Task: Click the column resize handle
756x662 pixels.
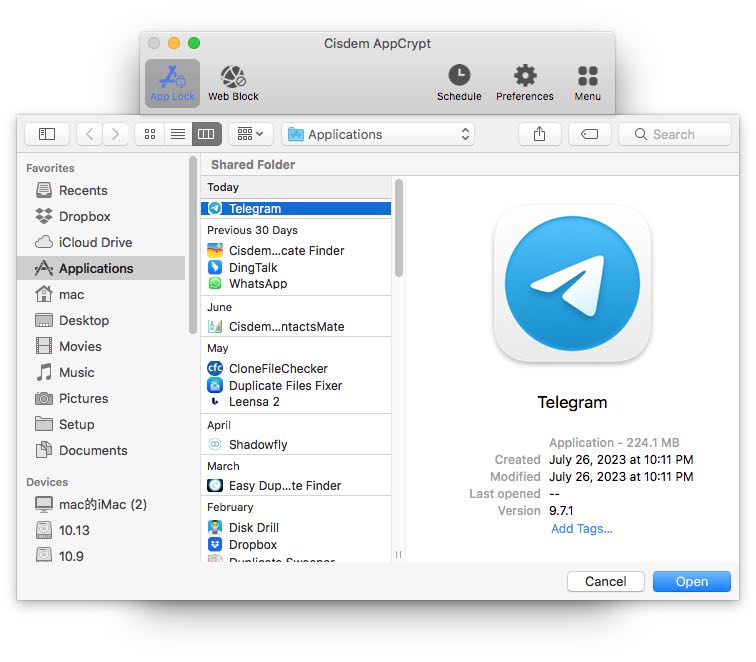Action: click(398, 554)
